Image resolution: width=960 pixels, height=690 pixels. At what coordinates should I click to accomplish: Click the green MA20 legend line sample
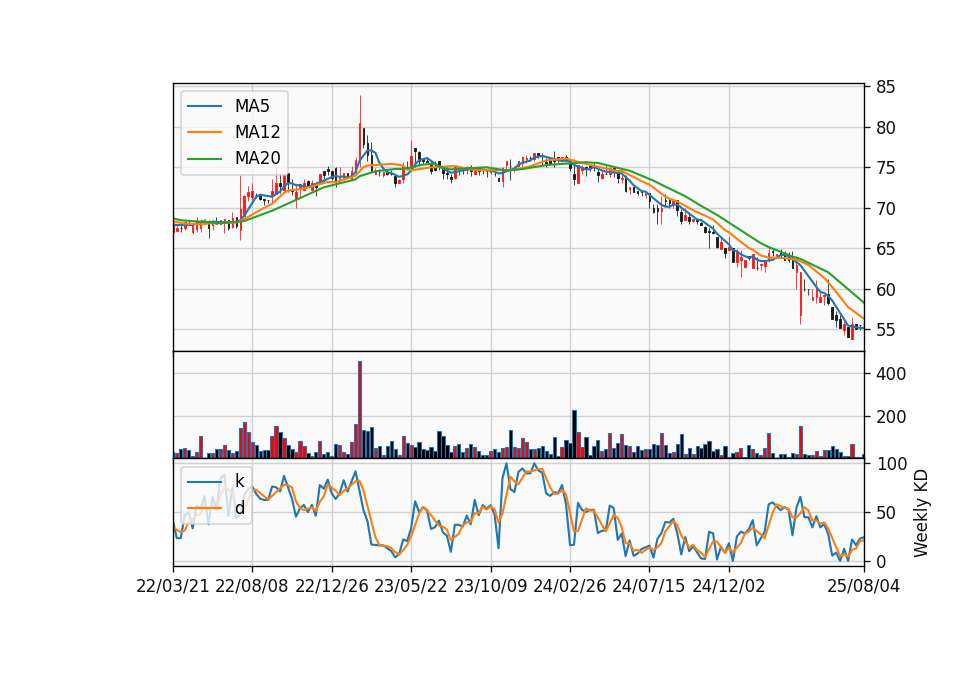[x=204, y=158]
